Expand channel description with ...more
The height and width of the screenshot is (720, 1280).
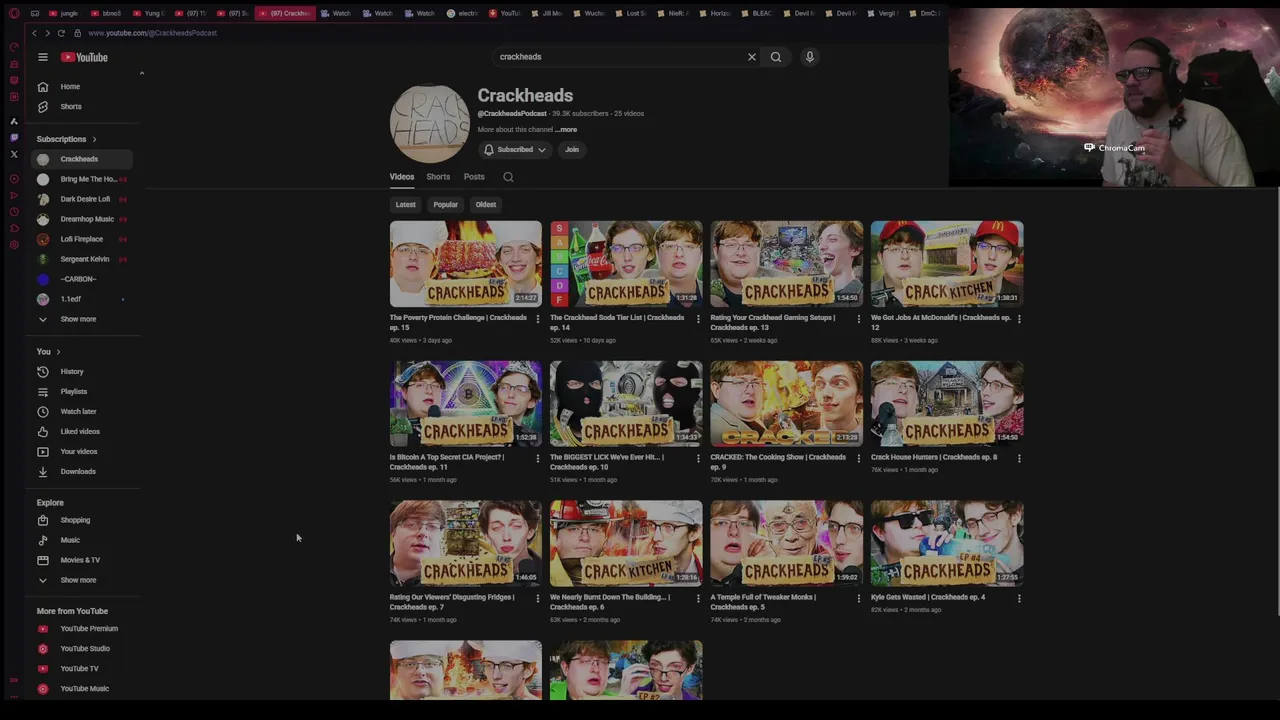pyautogui.click(x=567, y=130)
